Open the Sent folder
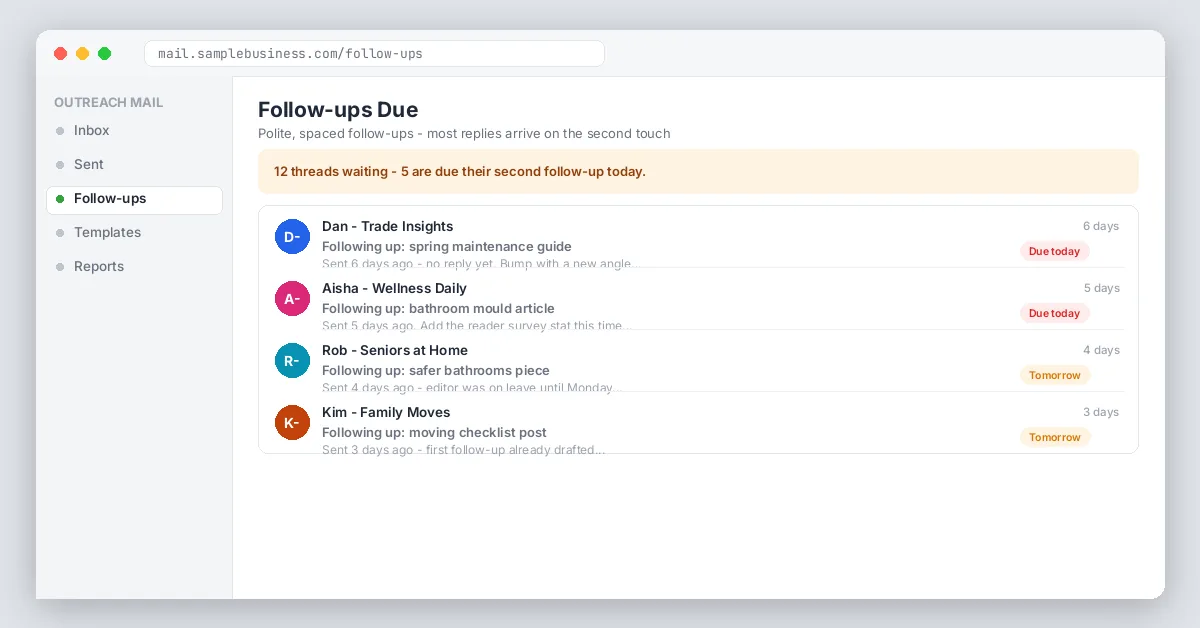The width and height of the screenshot is (1200, 628). click(134, 165)
